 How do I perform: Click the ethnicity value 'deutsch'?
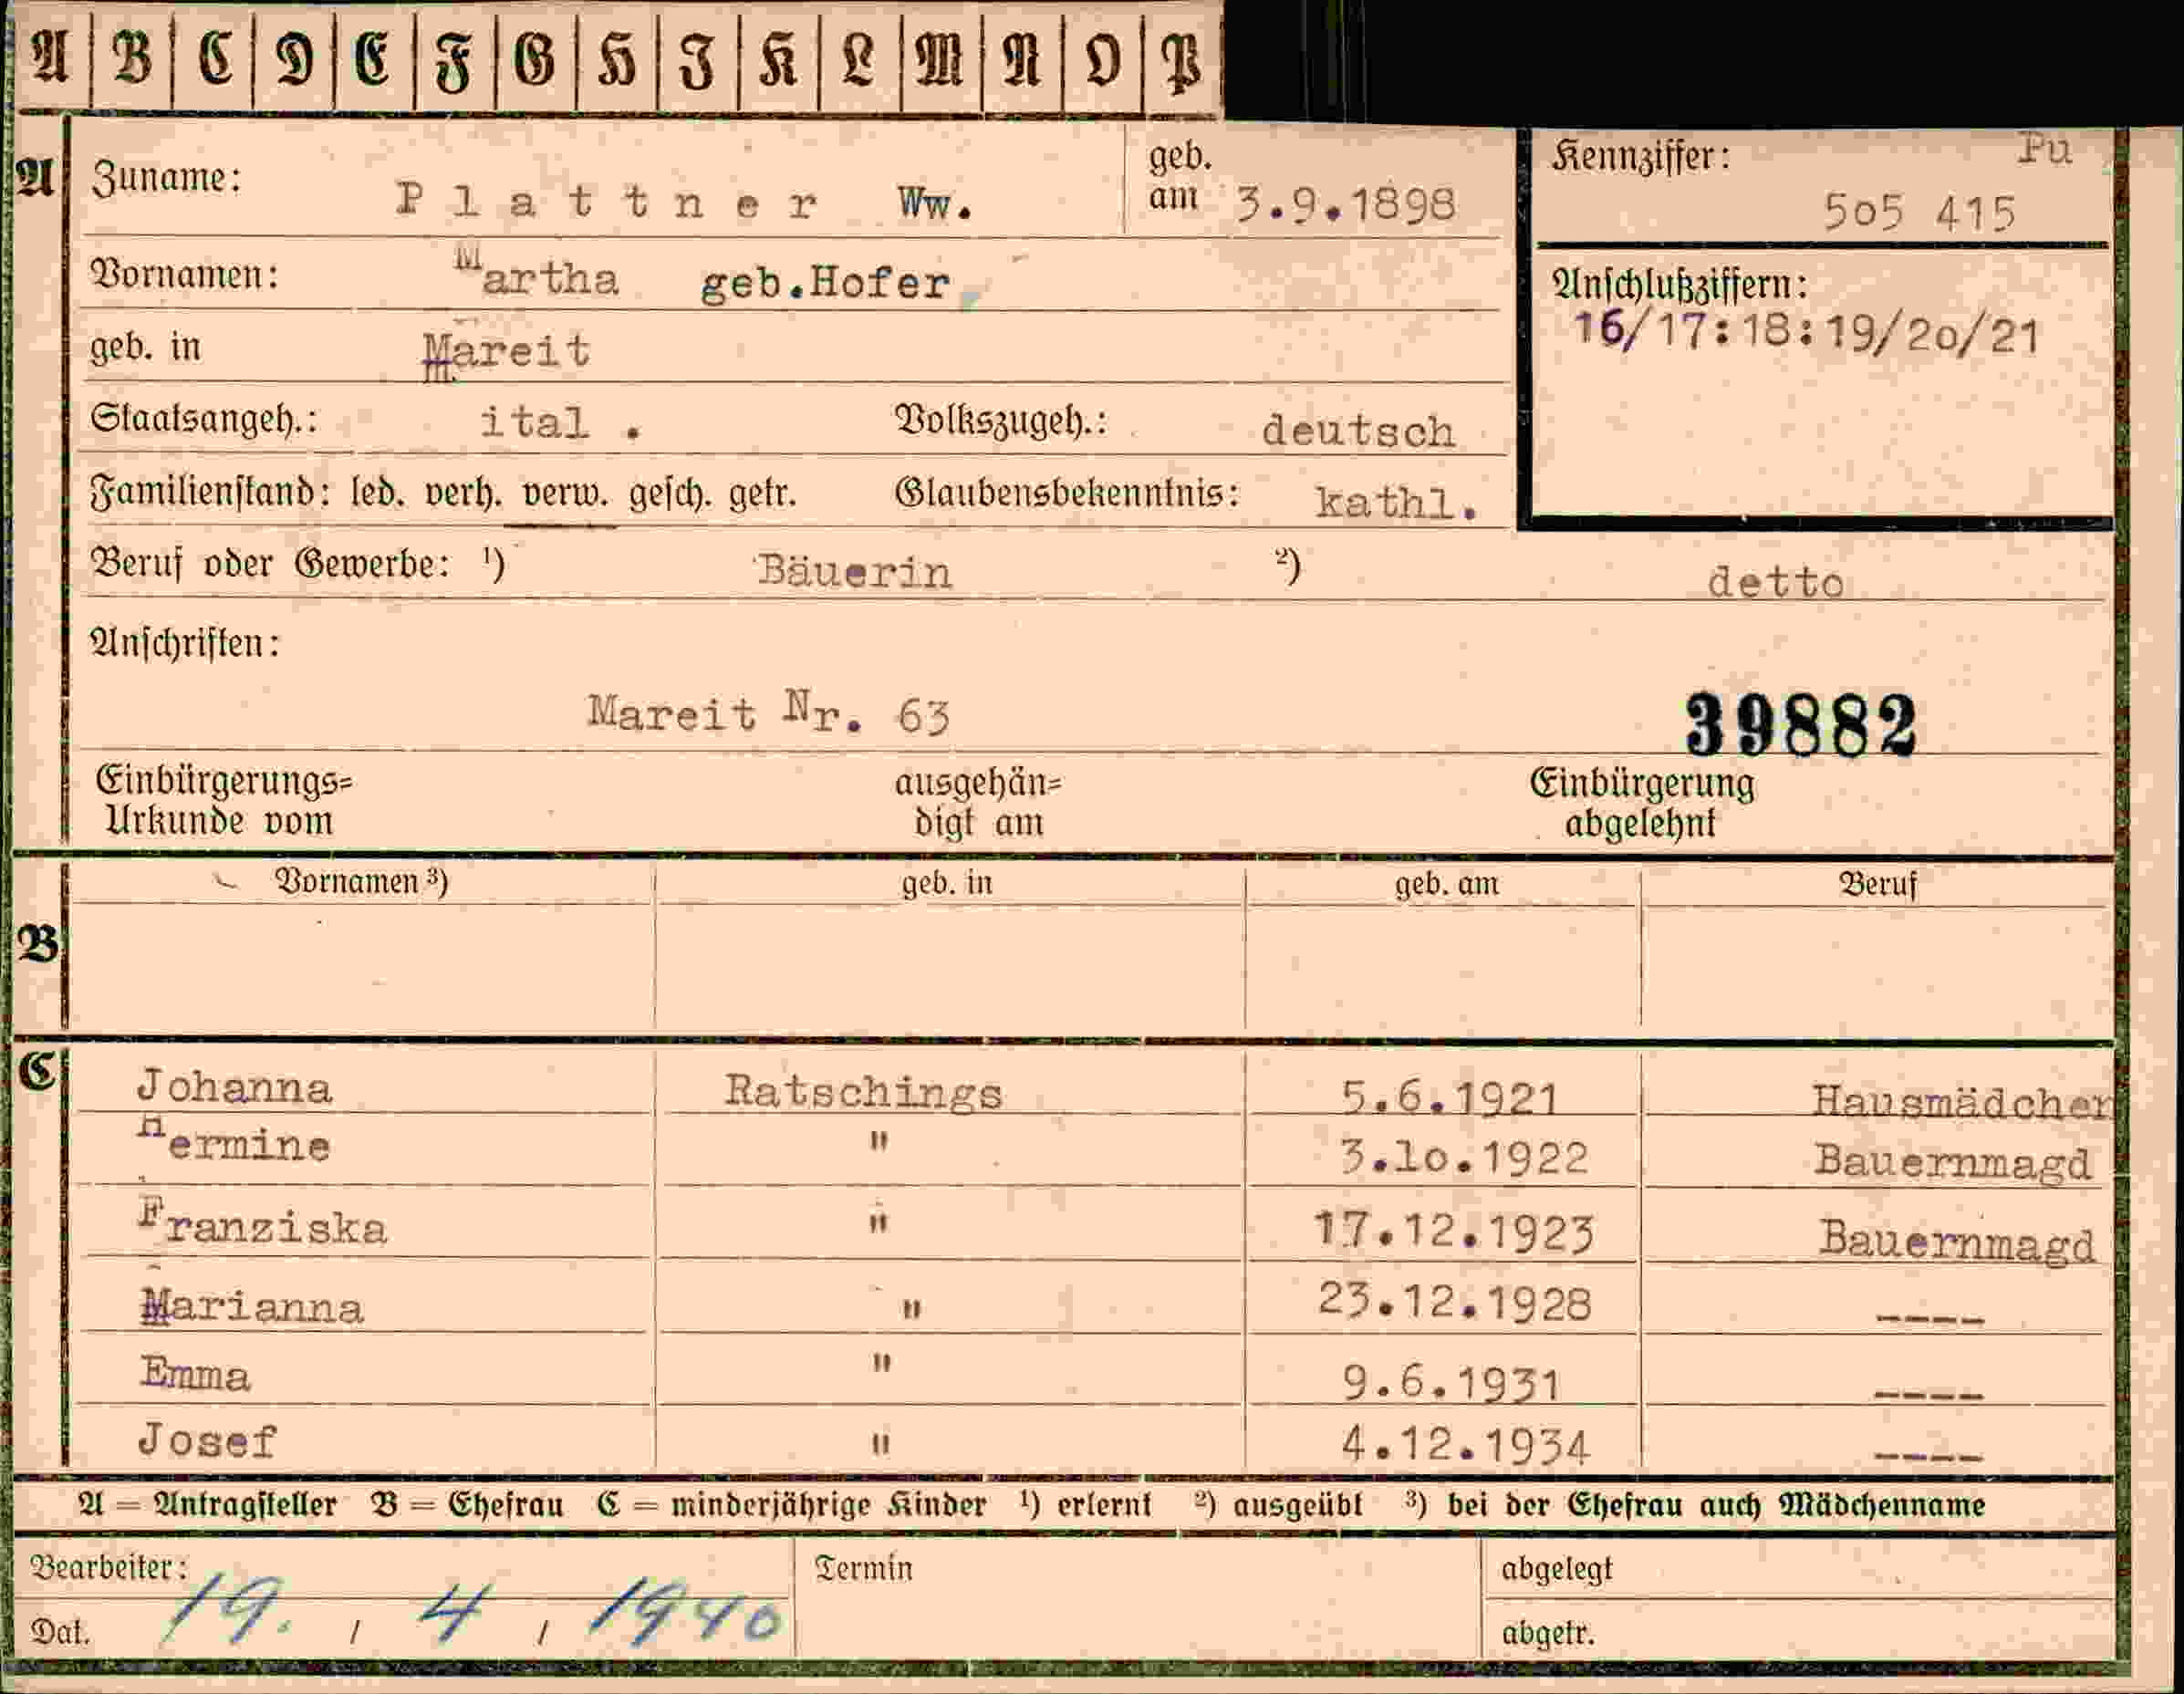point(1358,431)
